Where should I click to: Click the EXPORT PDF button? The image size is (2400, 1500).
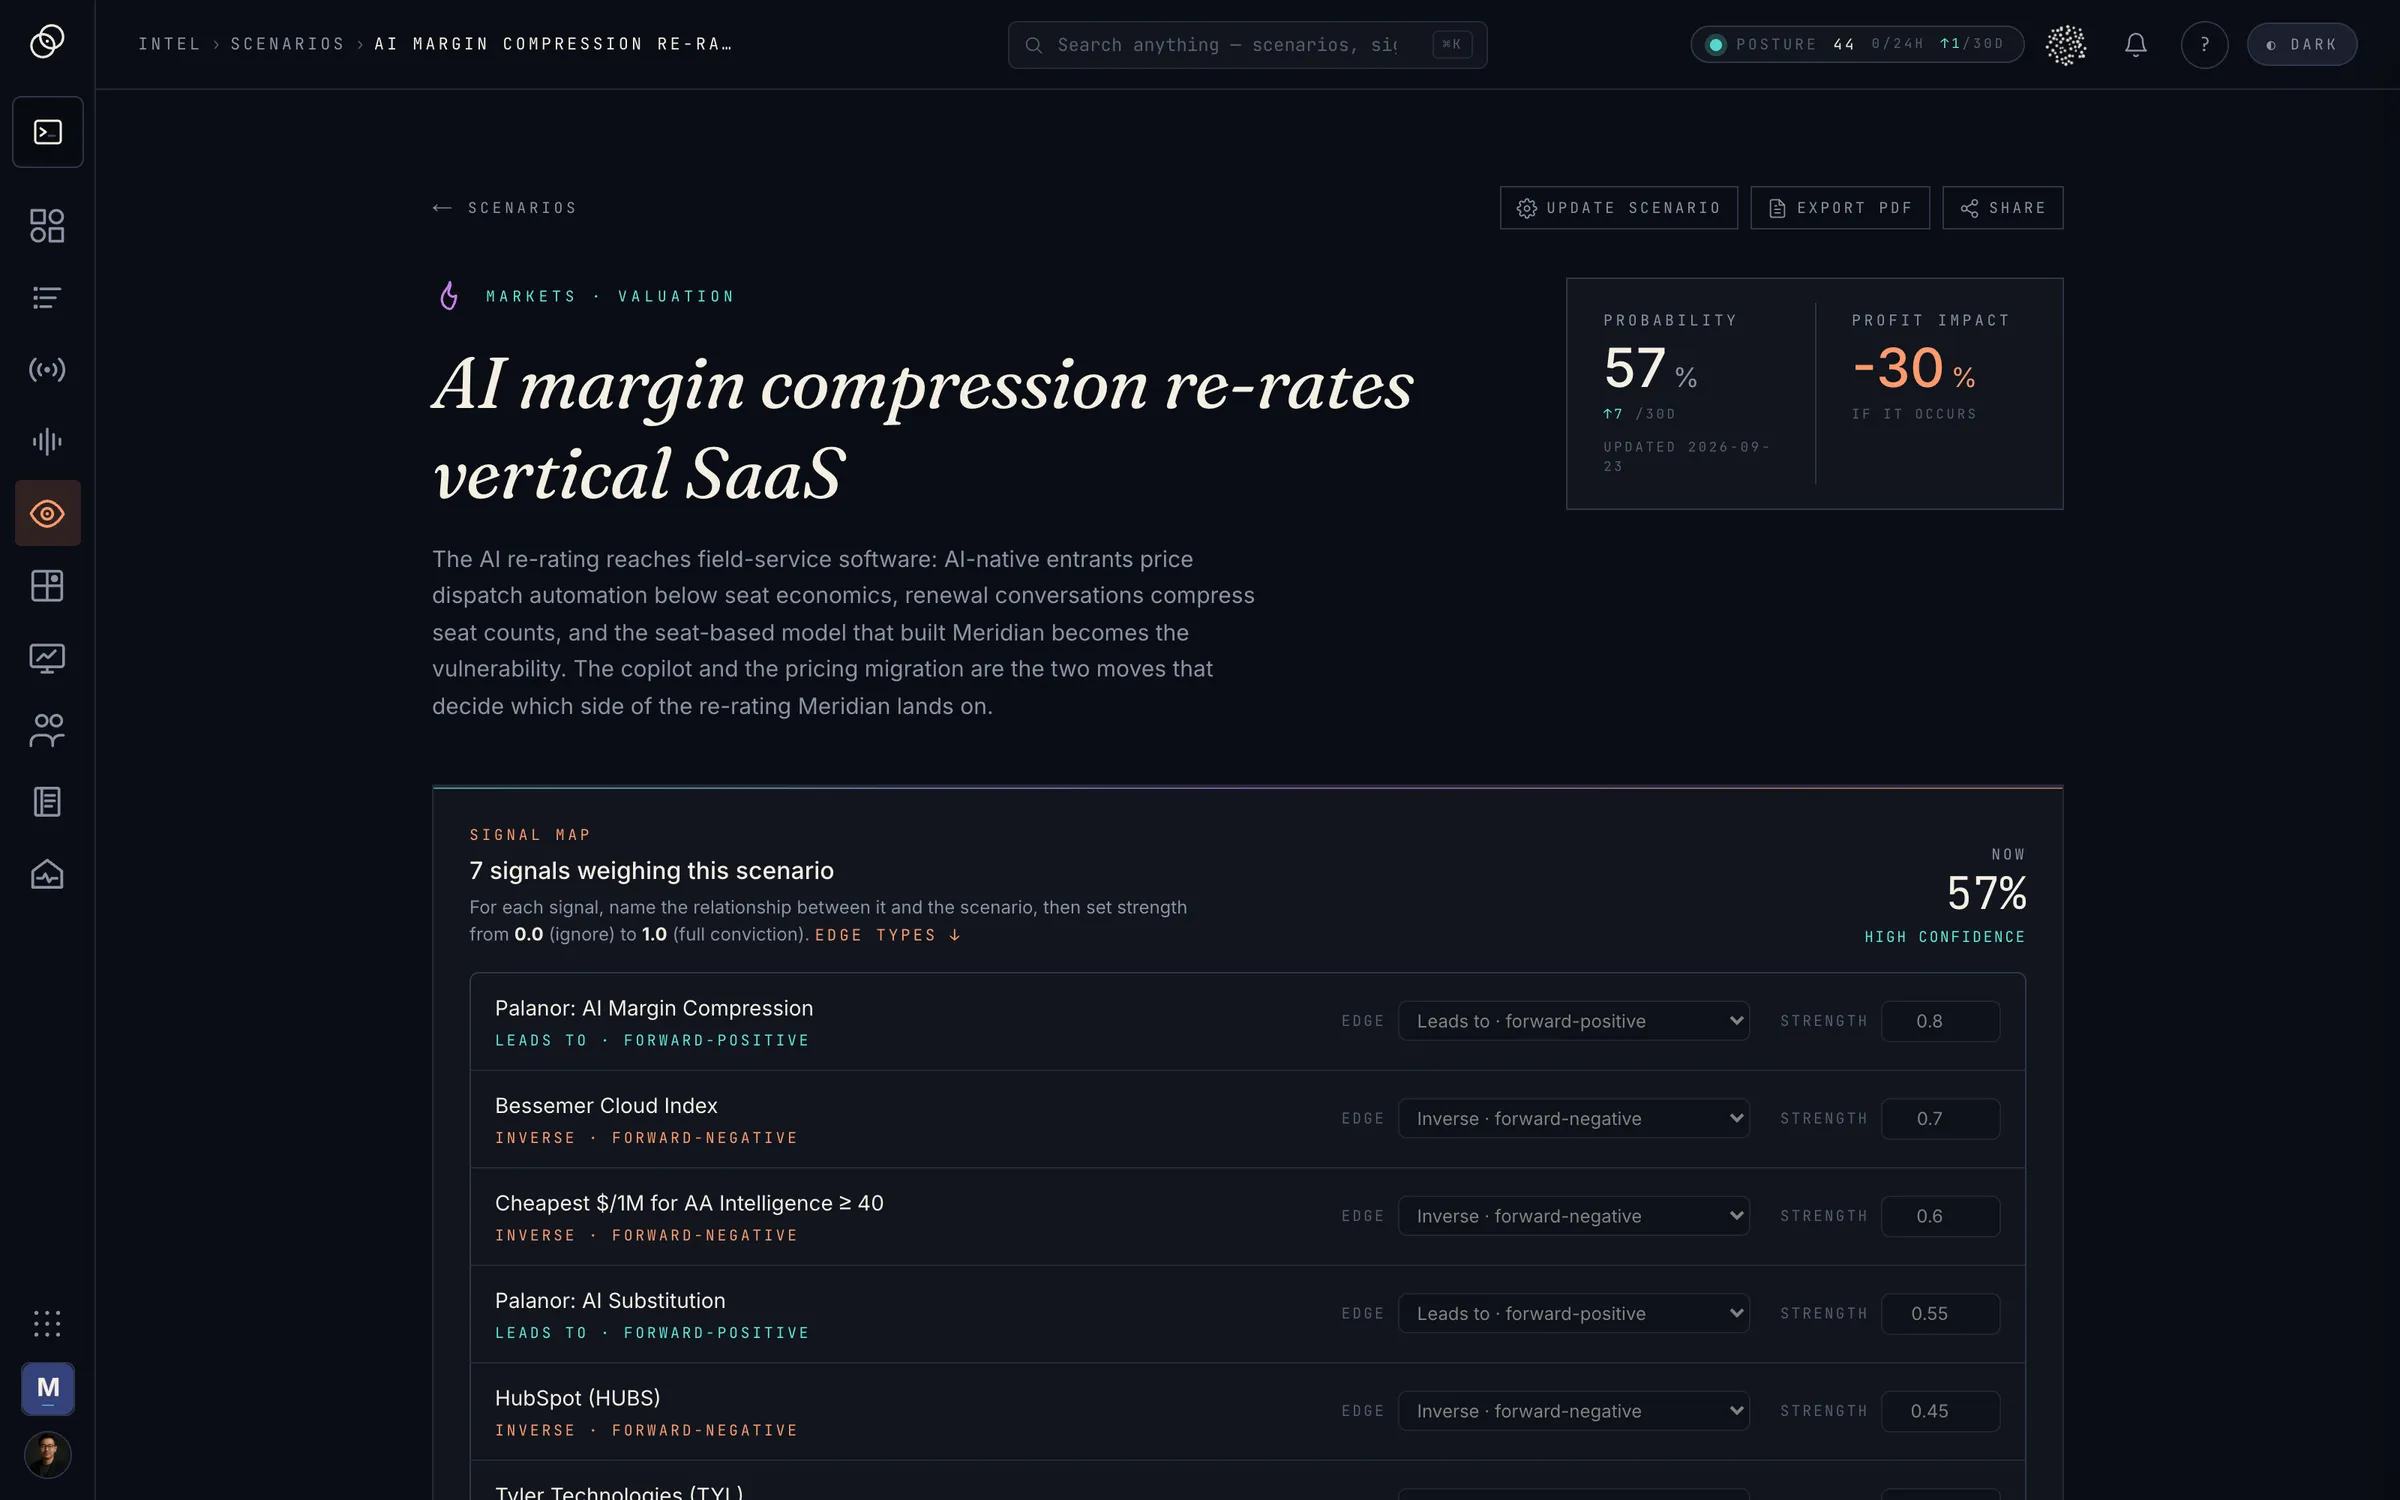click(1840, 208)
